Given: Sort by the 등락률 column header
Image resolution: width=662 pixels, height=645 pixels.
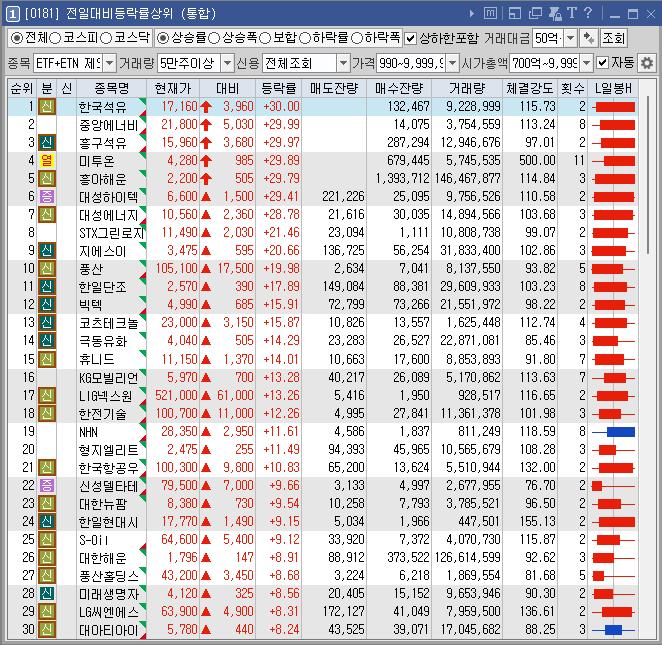Looking at the screenshot, I should coord(279,88).
